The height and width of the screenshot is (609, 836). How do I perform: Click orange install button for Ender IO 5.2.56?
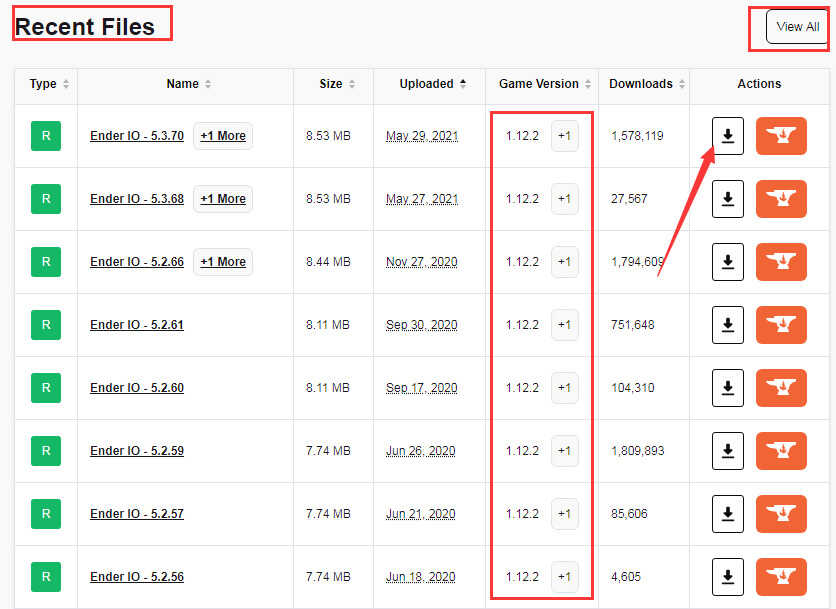tap(781, 576)
